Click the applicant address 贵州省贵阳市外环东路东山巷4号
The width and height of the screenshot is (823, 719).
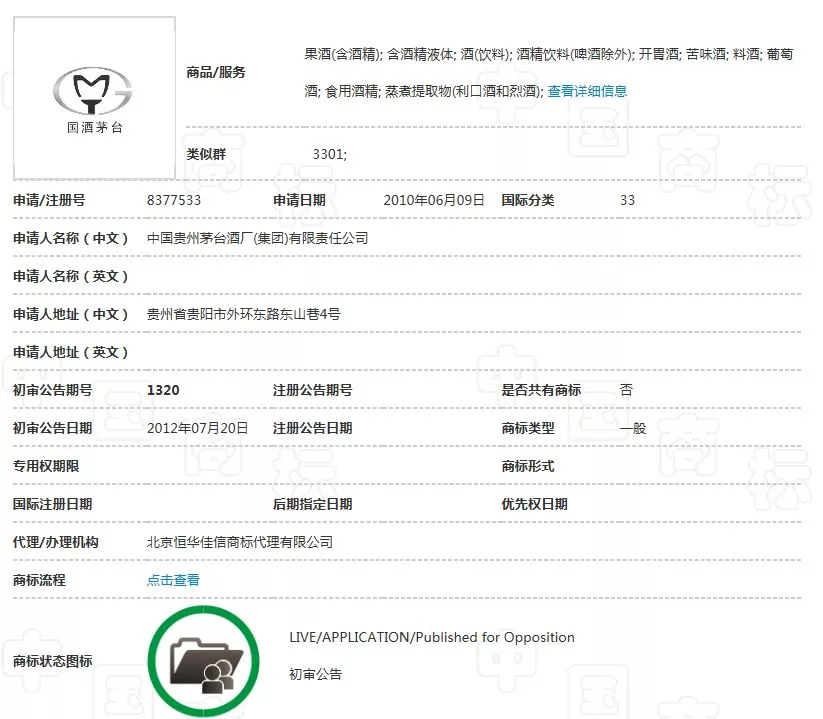243,314
